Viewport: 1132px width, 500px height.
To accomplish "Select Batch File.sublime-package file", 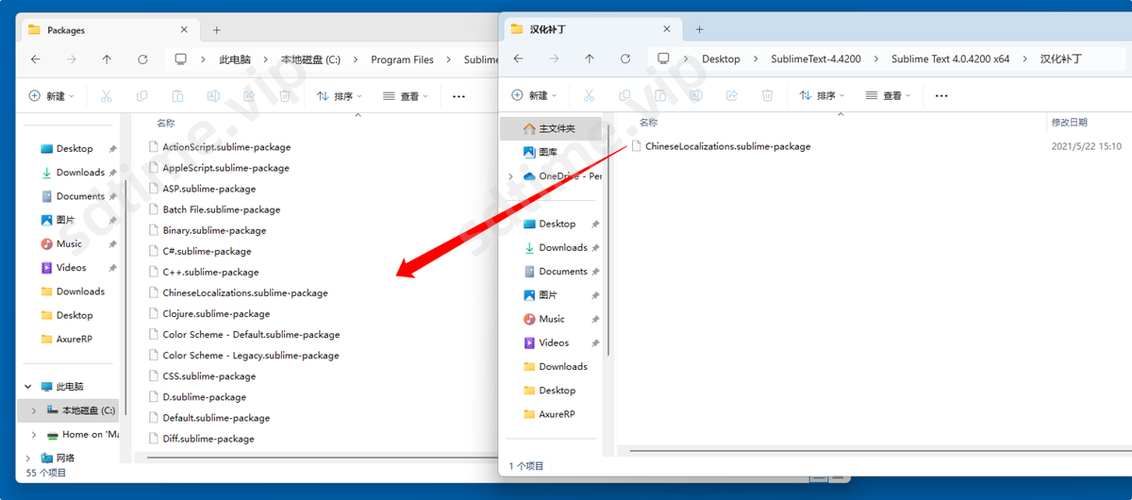I will point(222,210).
